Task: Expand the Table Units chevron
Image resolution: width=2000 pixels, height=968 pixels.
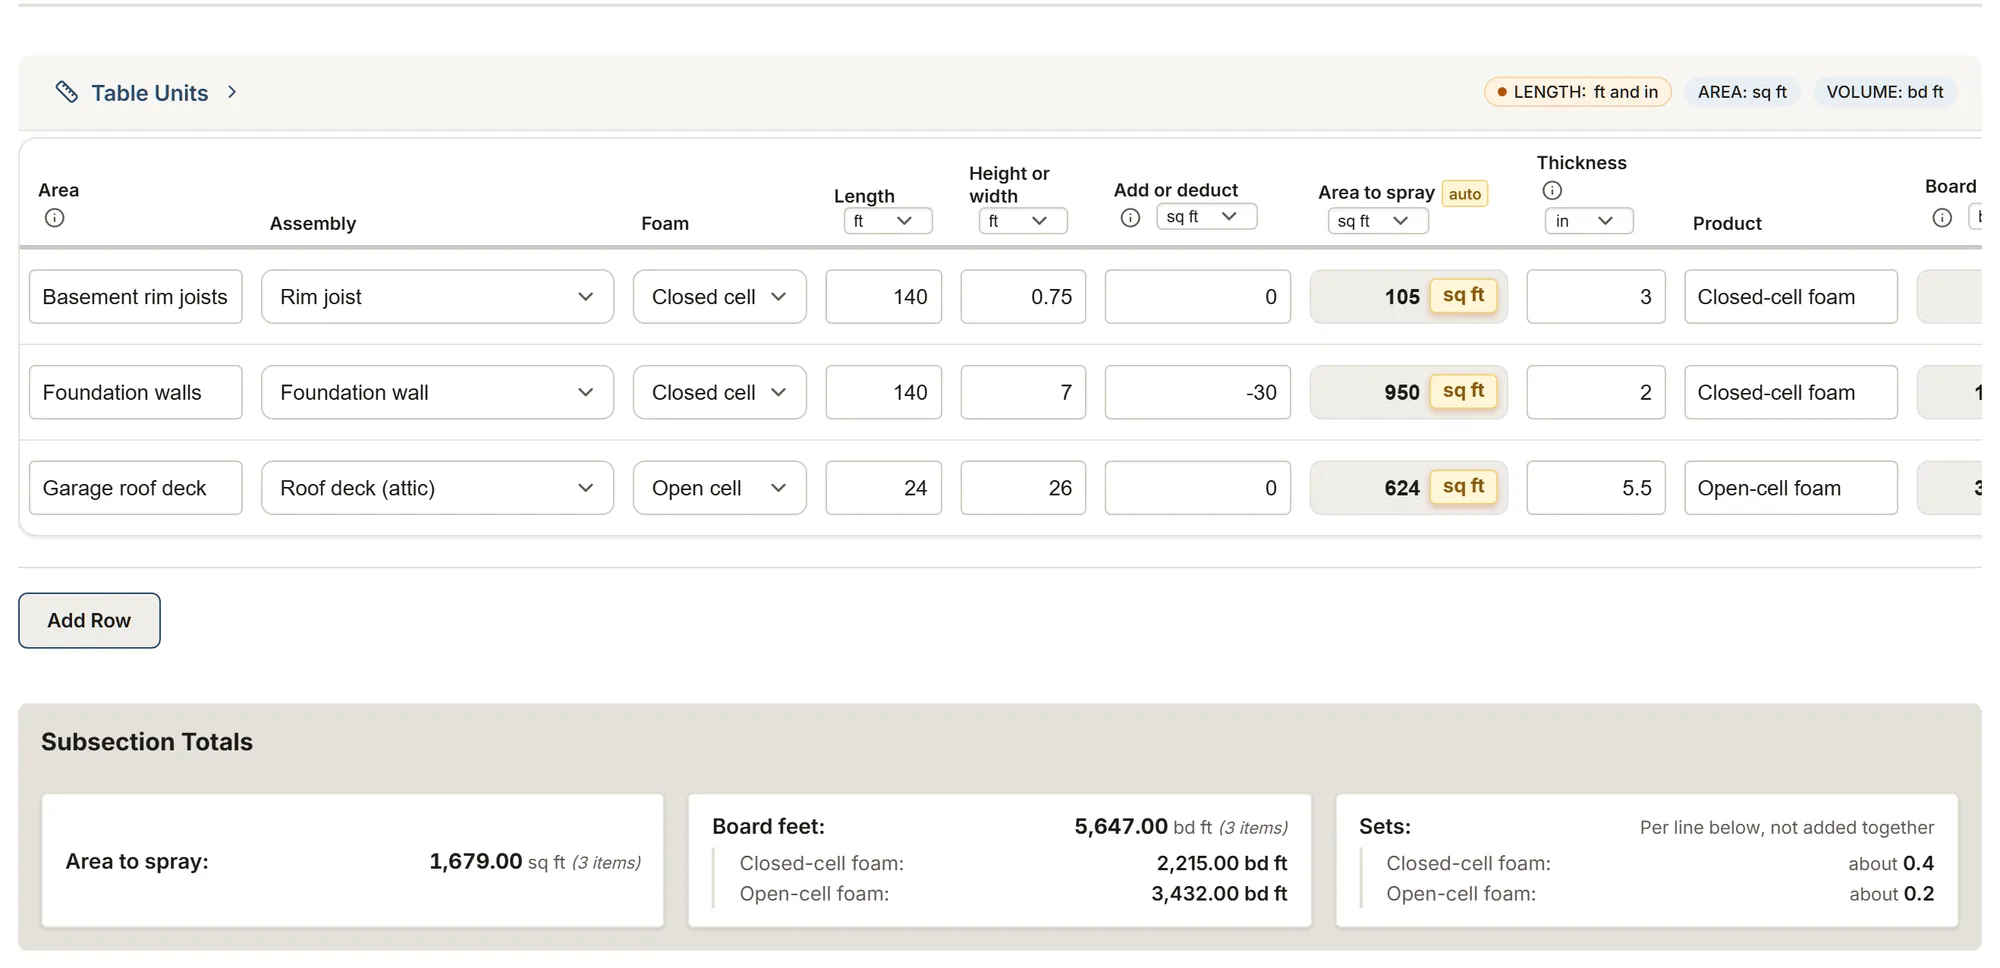Action: (x=232, y=92)
